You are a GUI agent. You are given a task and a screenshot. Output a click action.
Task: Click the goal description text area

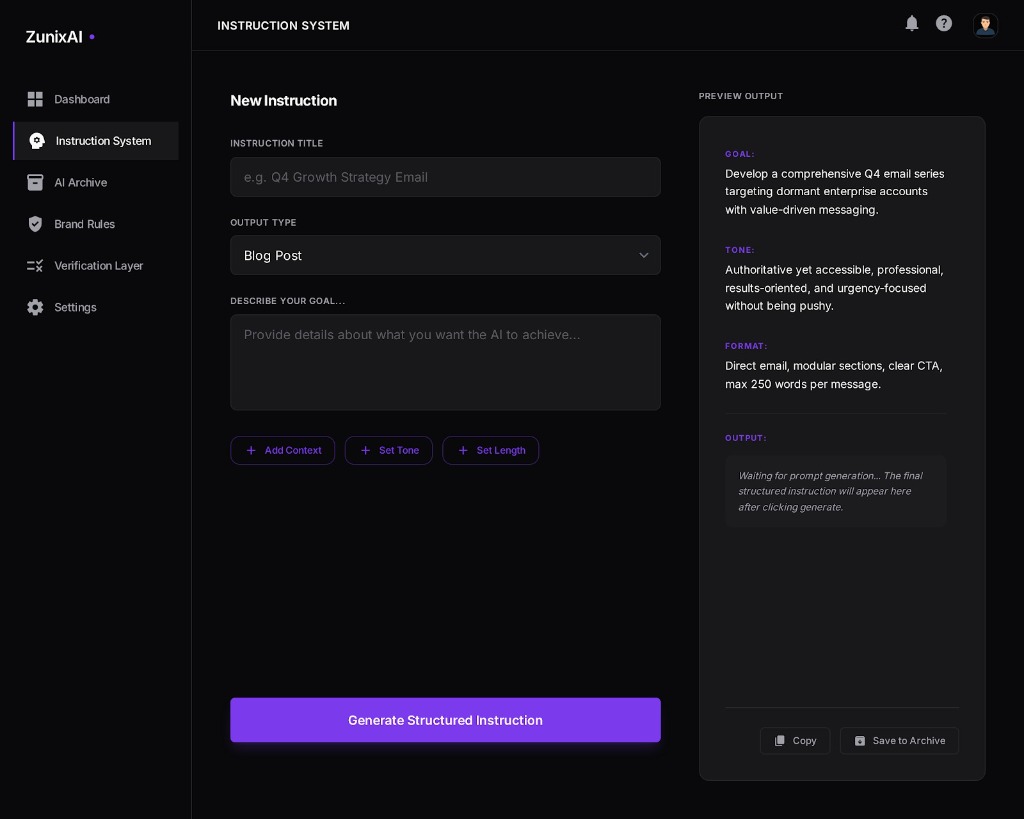(445, 362)
